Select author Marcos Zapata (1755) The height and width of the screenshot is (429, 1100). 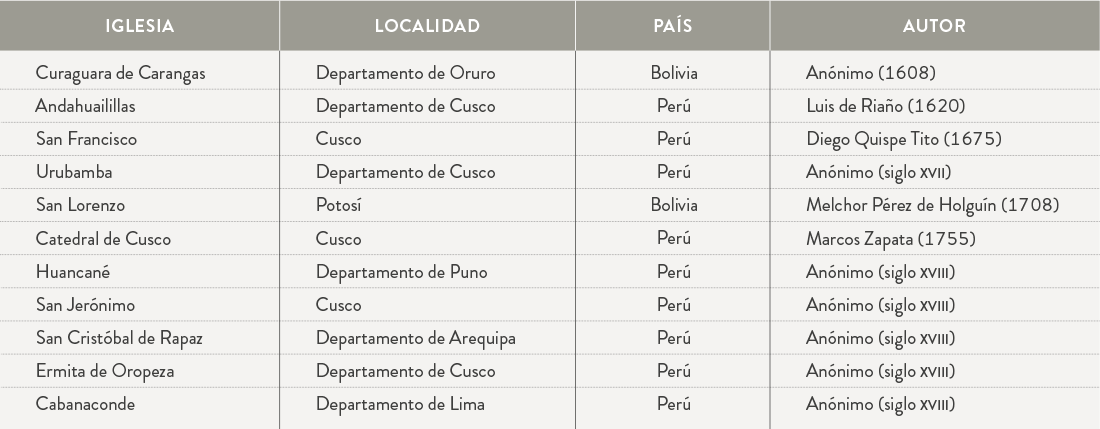890,239
